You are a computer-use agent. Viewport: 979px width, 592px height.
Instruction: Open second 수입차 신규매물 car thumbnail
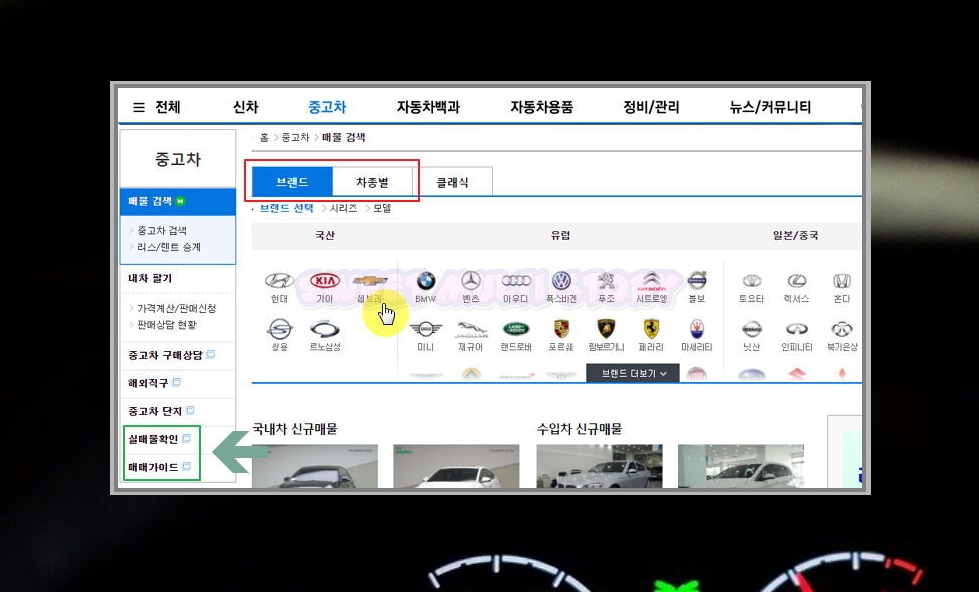(740, 466)
